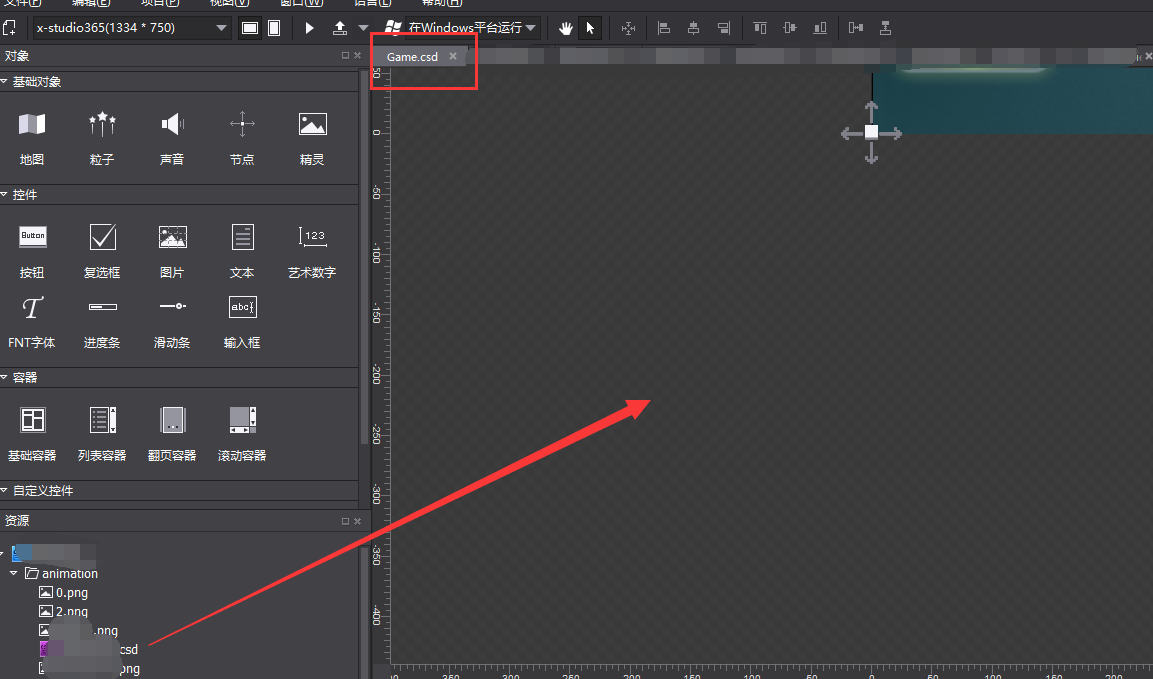Pick the 列表容器 list container
1153x679 pixels.
click(x=101, y=434)
